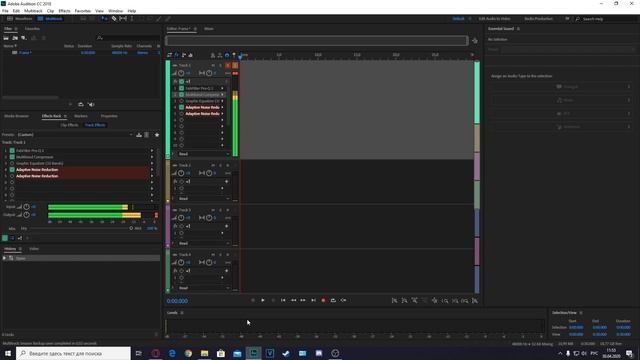Open Multiband Compressor slot arrow menu
Screen dimensions: 640x360
click(152, 157)
